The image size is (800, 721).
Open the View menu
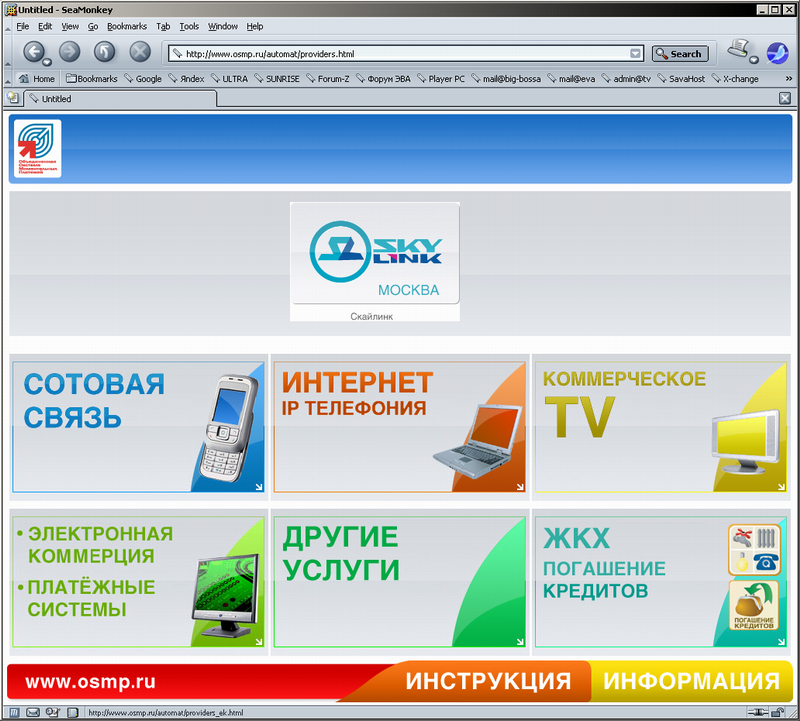70,27
